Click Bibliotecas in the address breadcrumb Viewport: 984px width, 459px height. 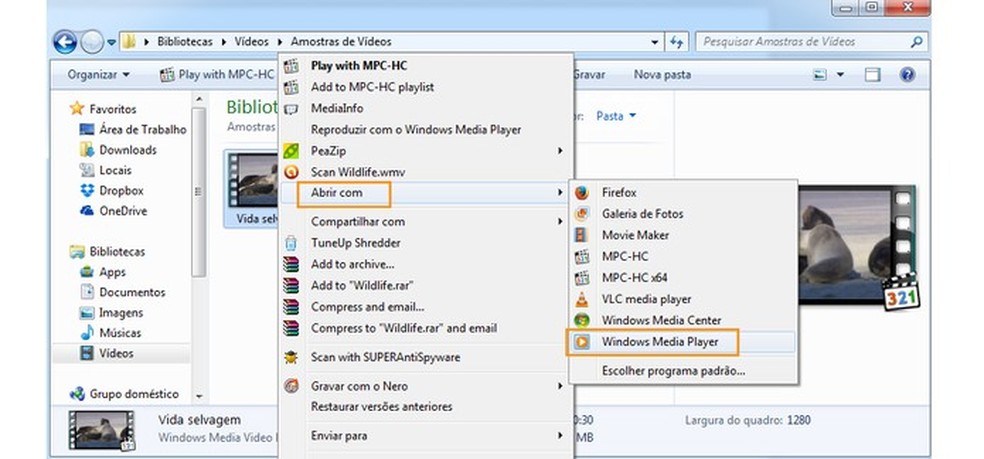[184, 42]
